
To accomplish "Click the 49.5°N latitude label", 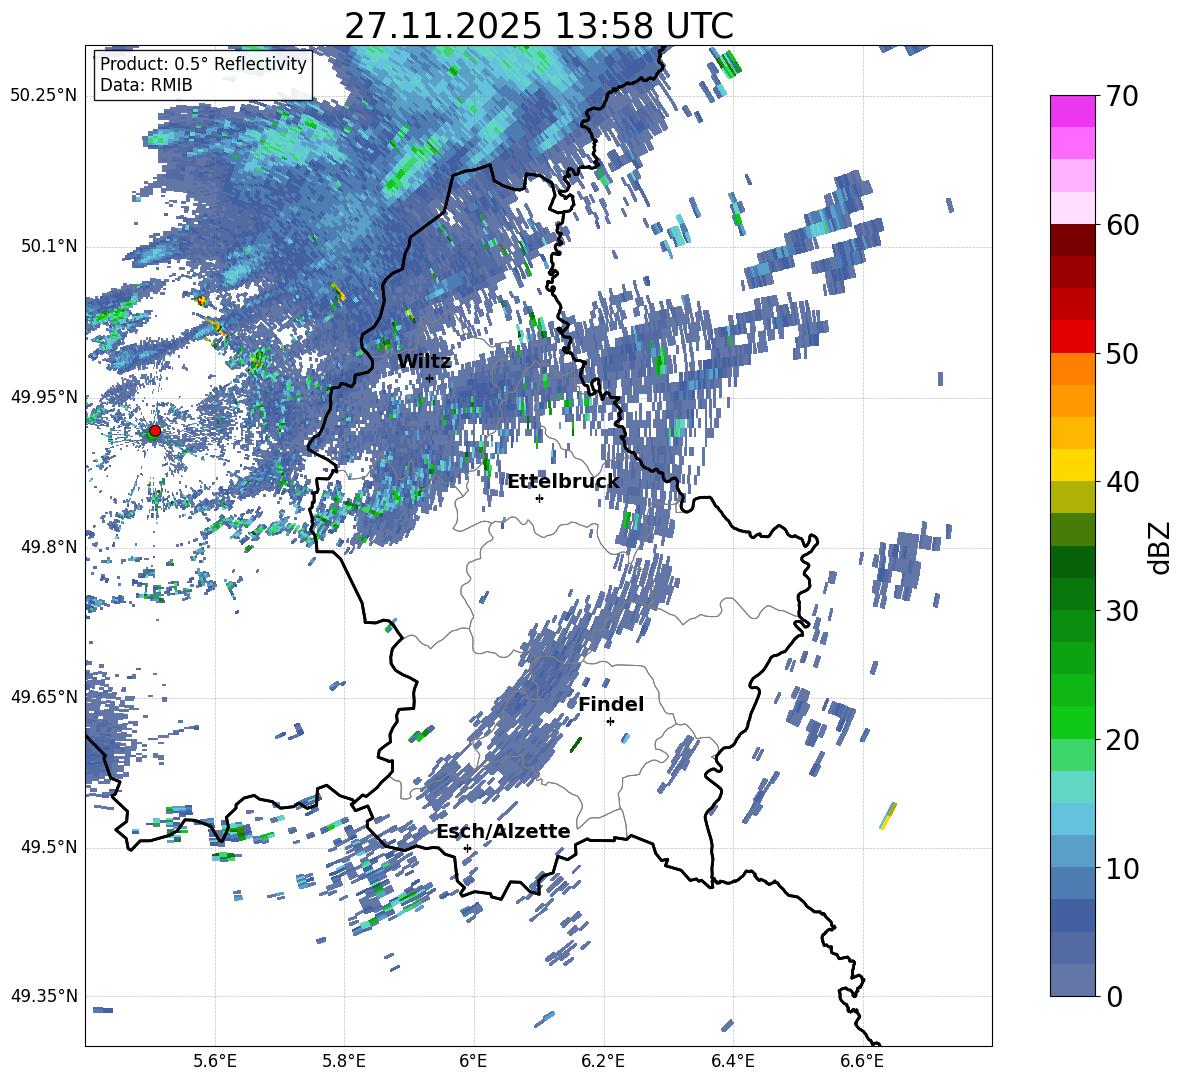I will (x=49, y=847).
